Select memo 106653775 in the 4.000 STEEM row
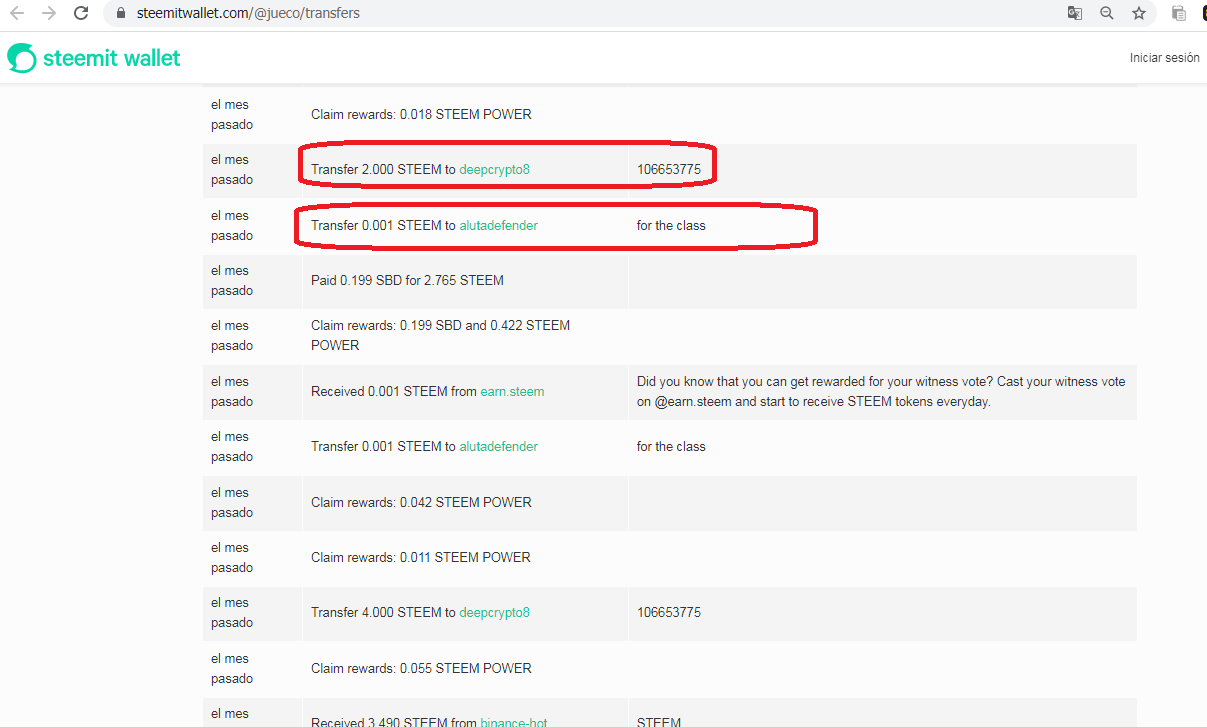1207x728 pixels. (669, 612)
